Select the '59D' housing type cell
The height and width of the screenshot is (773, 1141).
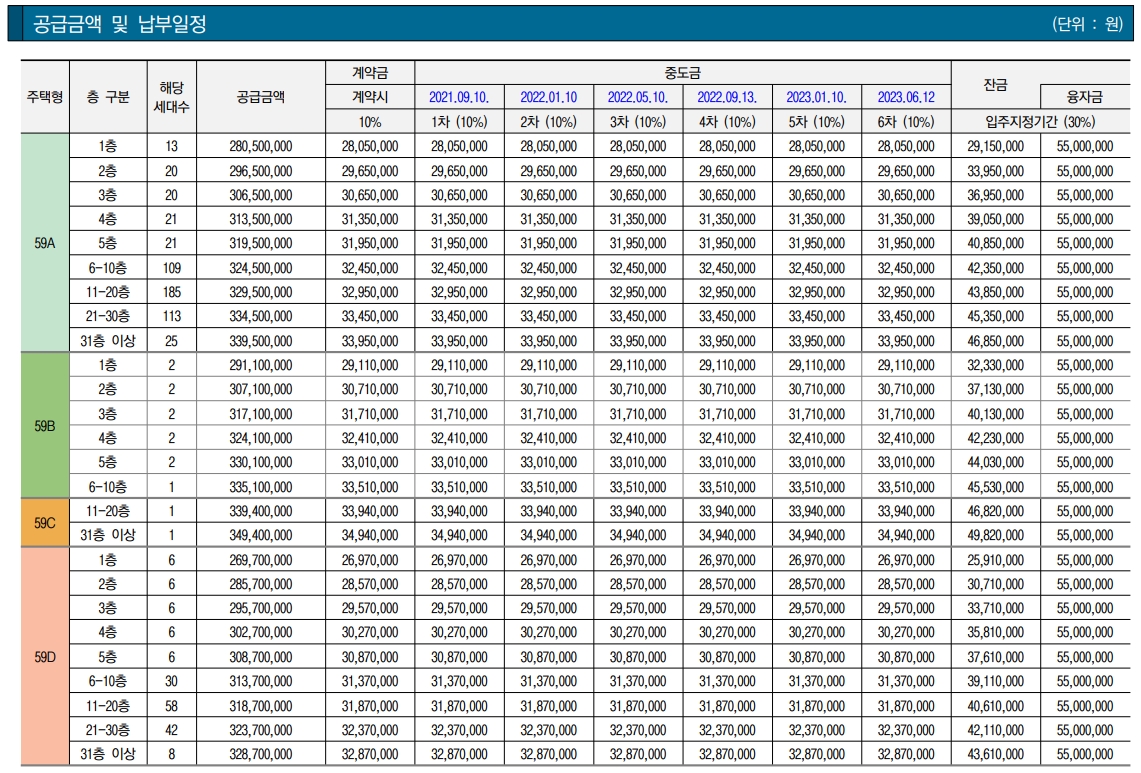point(45,657)
